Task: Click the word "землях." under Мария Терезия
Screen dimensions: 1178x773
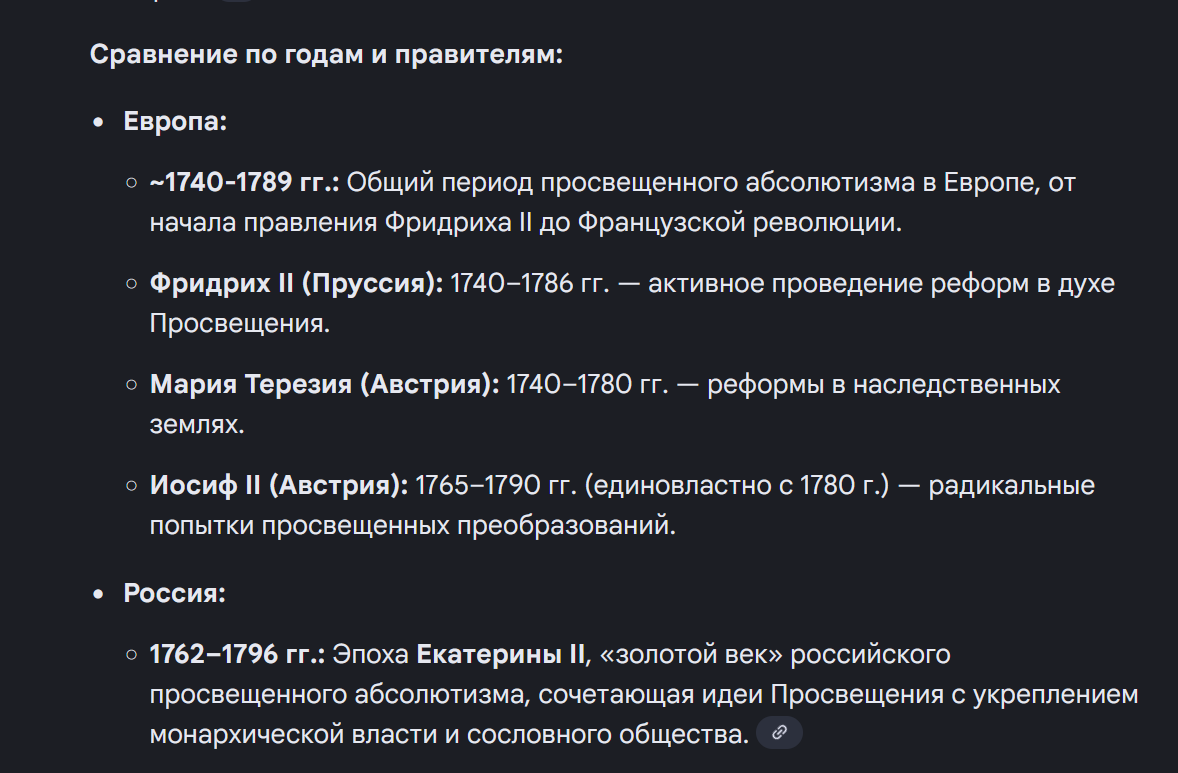Action: coord(197,424)
